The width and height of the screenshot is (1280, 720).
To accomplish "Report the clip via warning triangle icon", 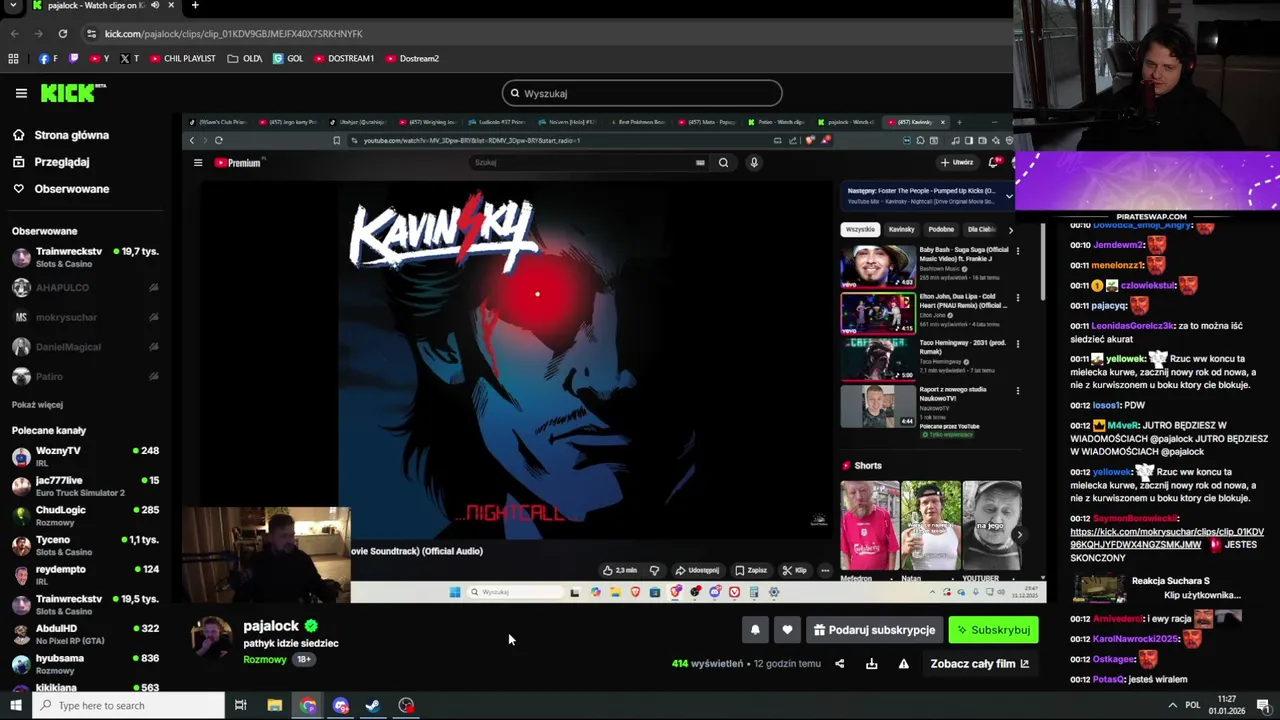I will (903, 664).
